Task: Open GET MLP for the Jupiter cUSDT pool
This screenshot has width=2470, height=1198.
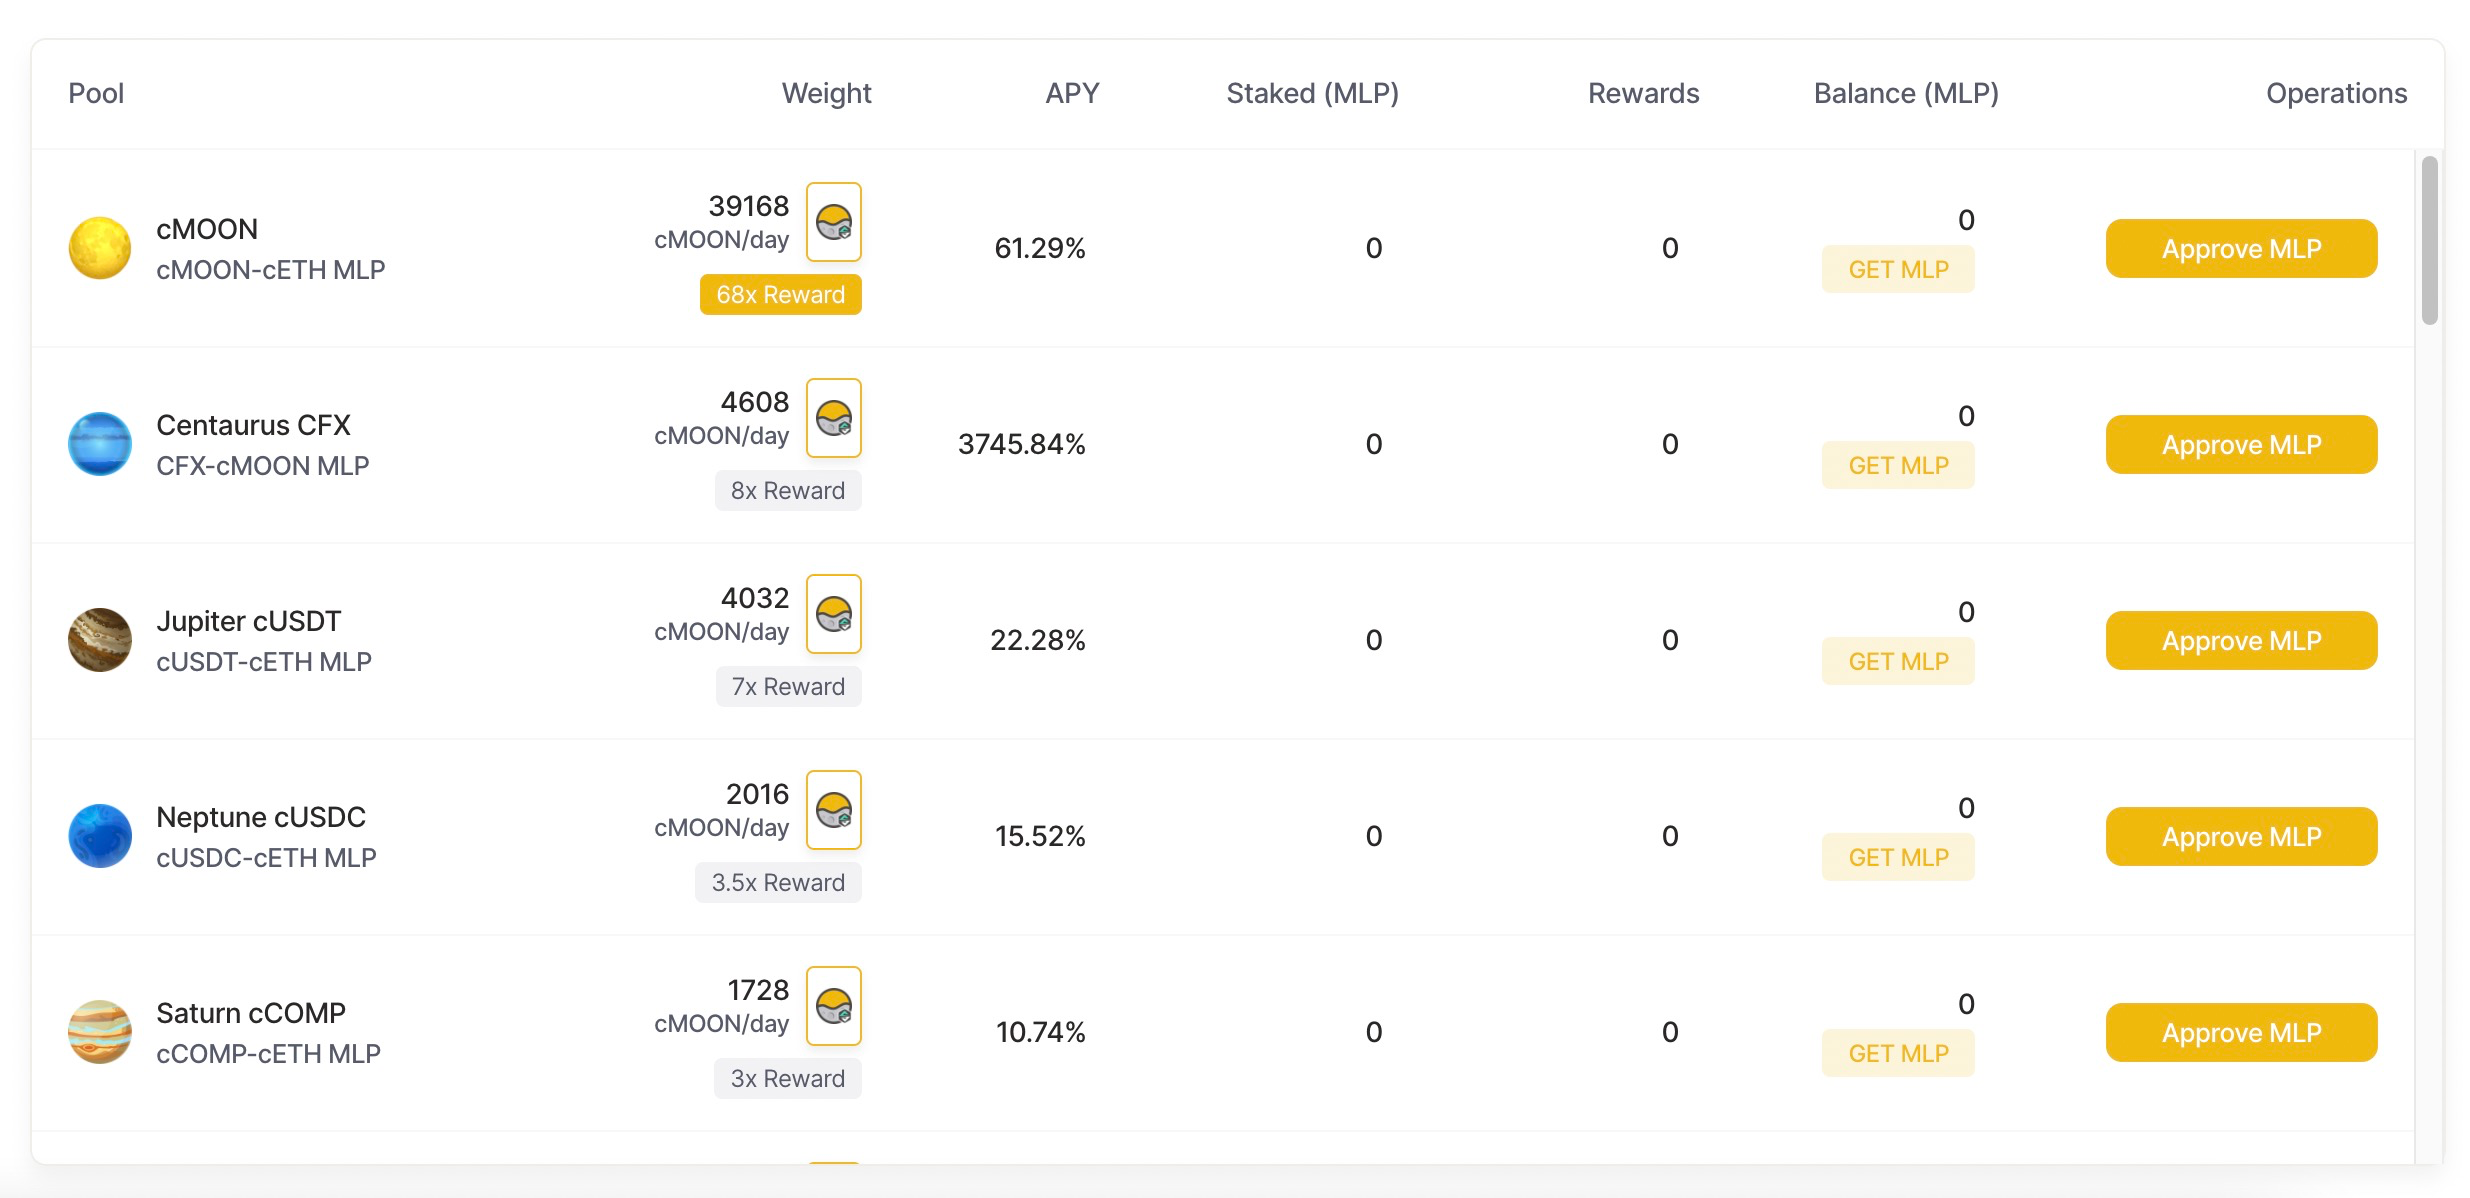Action: (1898, 662)
